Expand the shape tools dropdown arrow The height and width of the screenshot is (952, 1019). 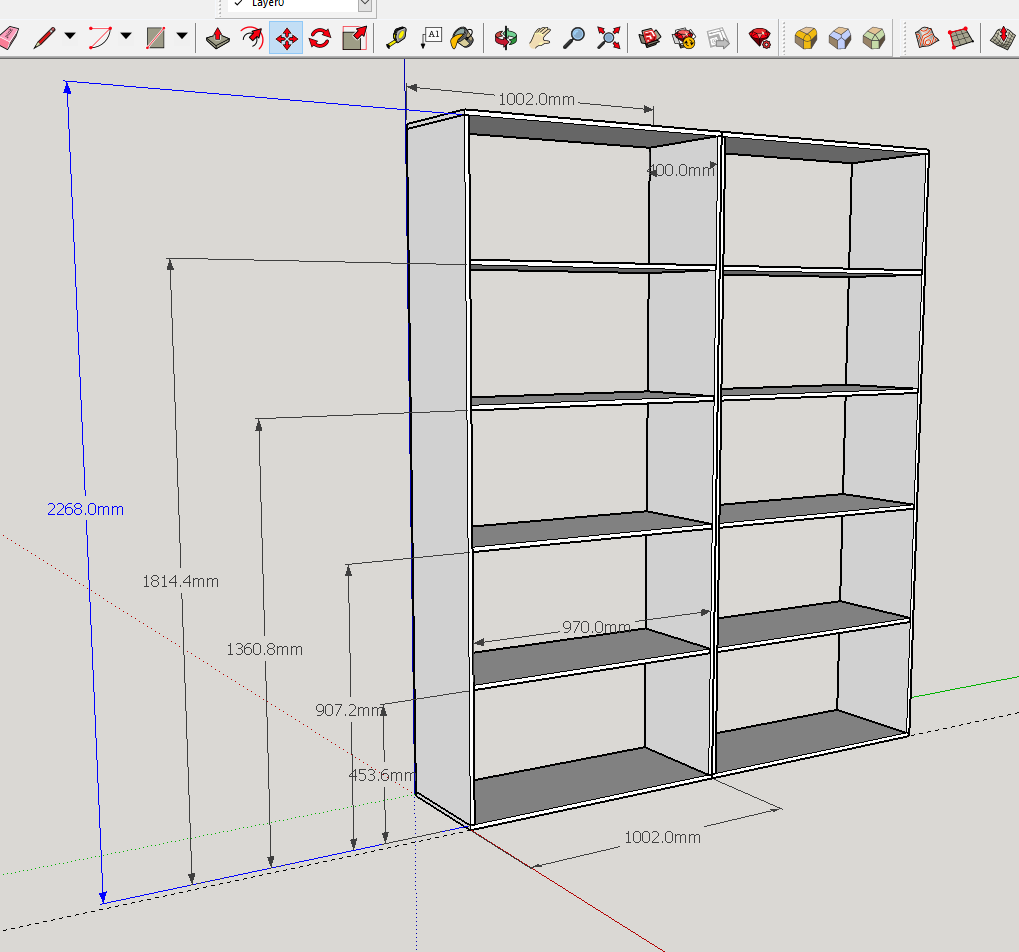pyautogui.click(x=182, y=37)
